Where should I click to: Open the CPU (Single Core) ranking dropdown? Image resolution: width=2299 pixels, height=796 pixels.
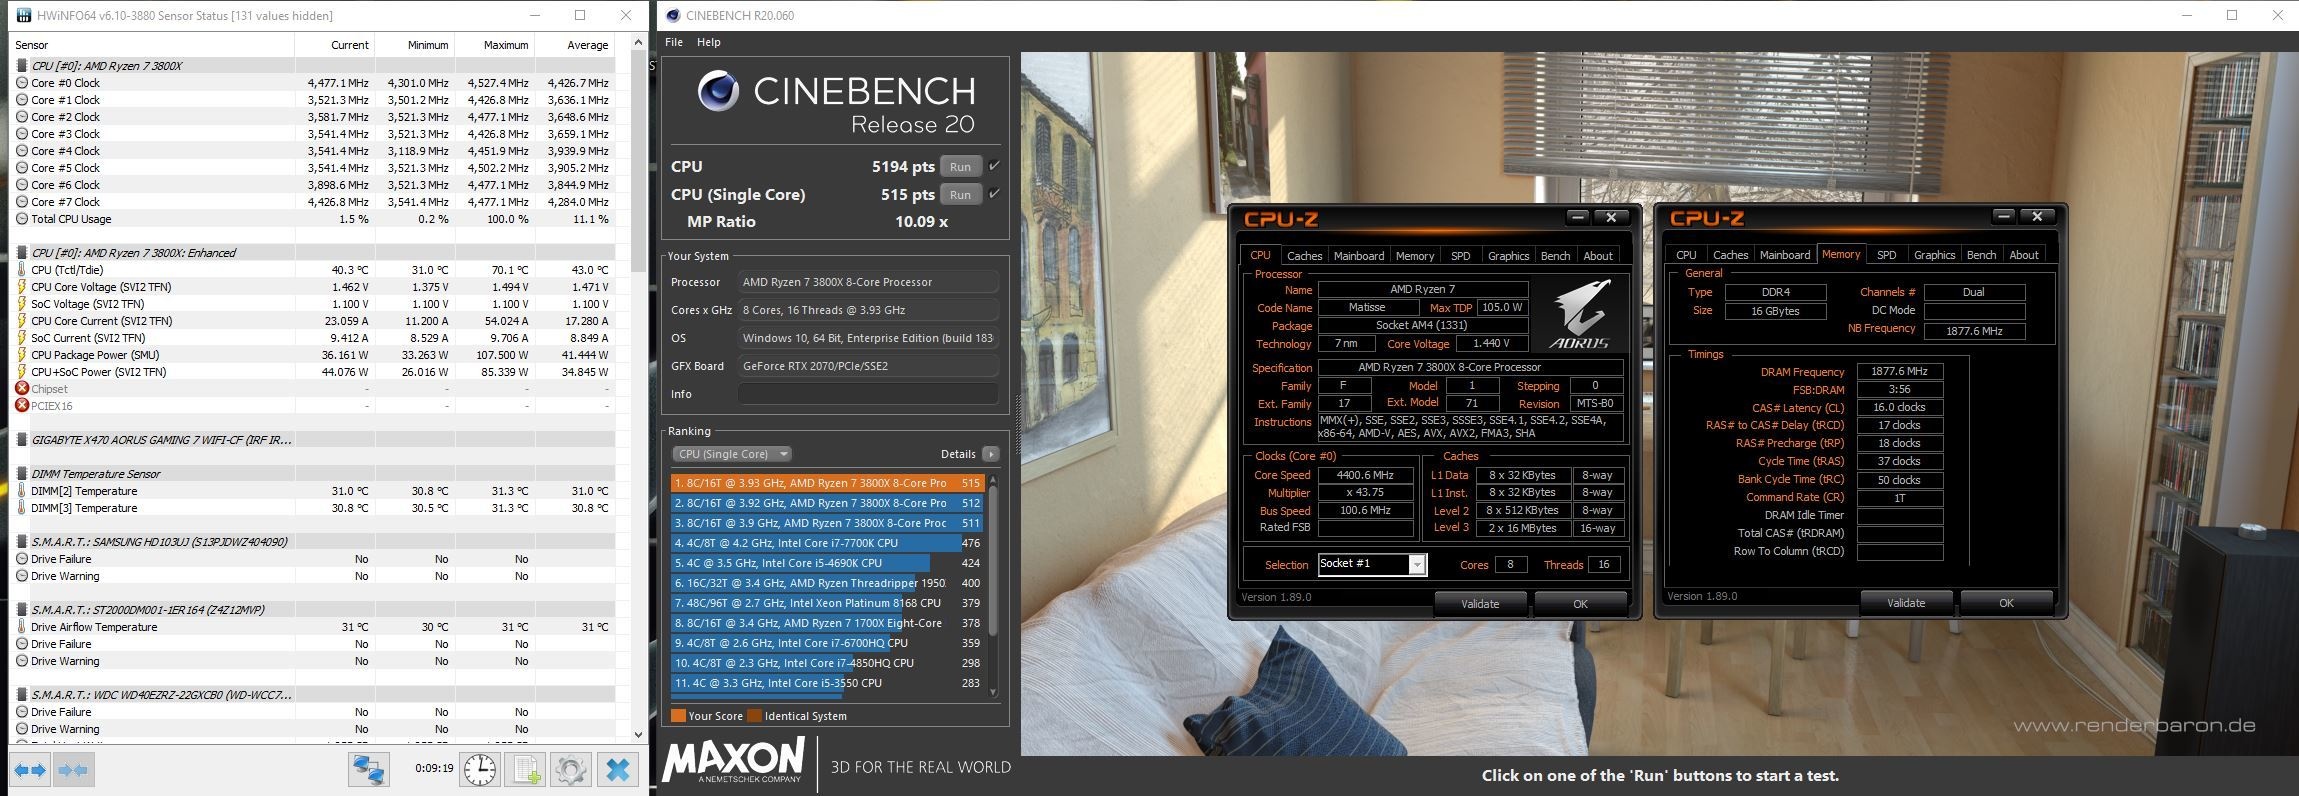coord(732,454)
